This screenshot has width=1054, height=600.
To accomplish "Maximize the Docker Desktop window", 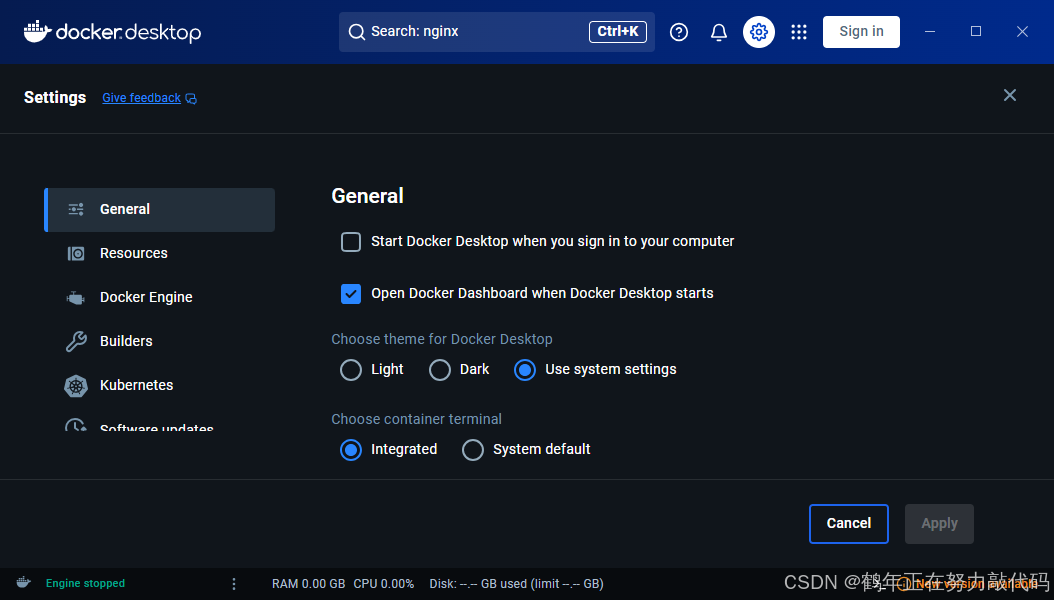I will click(976, 32).
